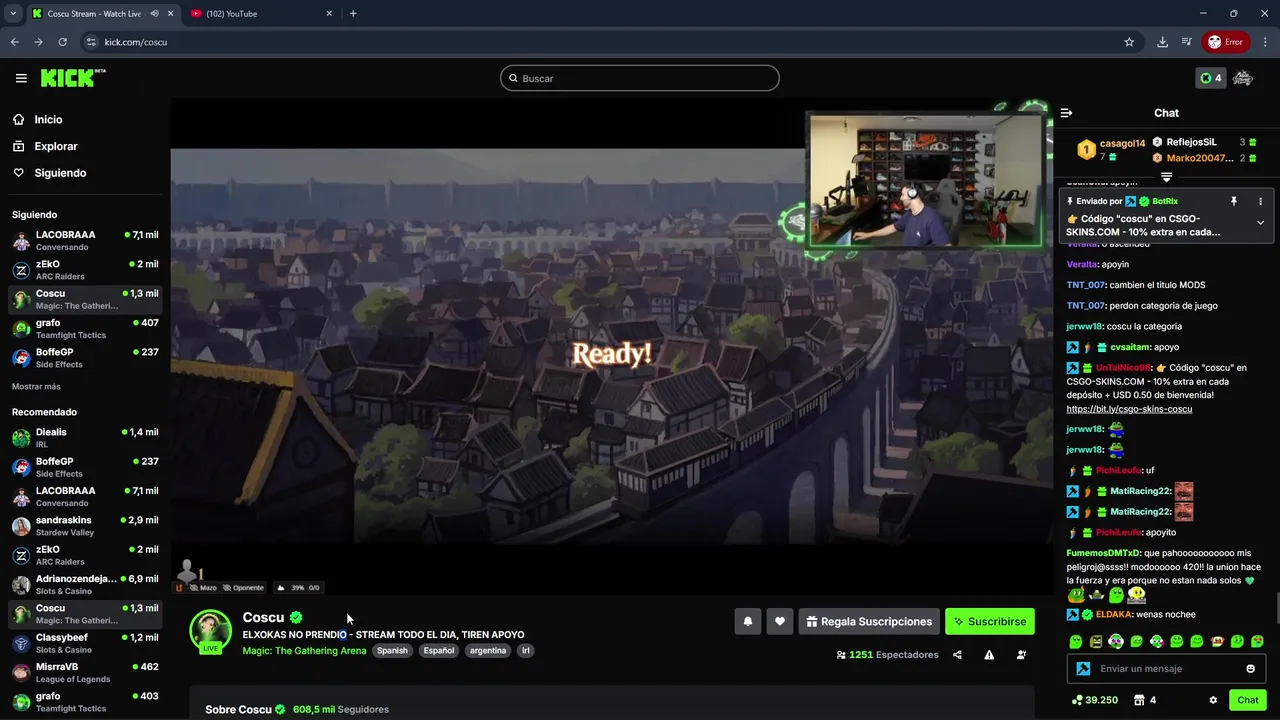This screenshot has width=1280, height=720.
Task: Open sandraskins Stardew Valley channel
Action: [85, 526]
